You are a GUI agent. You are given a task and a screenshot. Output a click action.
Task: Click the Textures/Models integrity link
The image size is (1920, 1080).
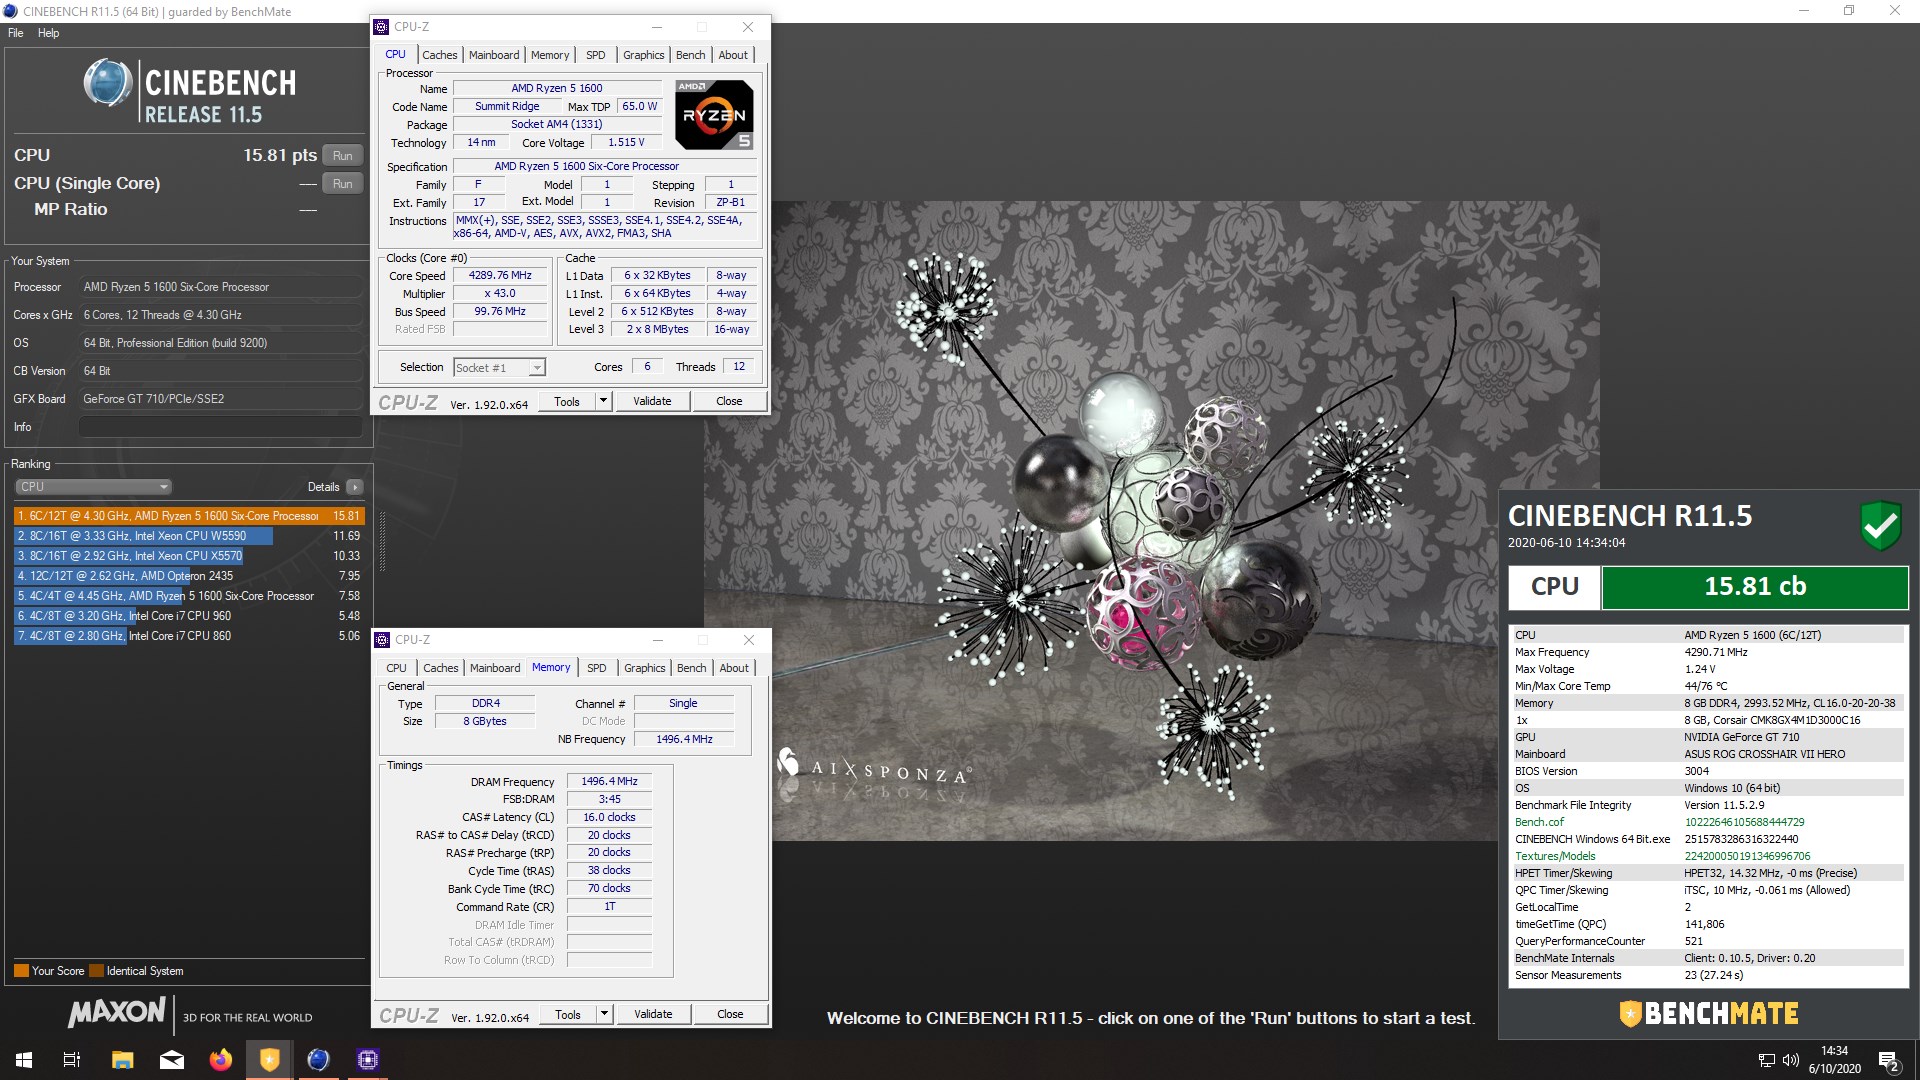tap(1555, 856)
